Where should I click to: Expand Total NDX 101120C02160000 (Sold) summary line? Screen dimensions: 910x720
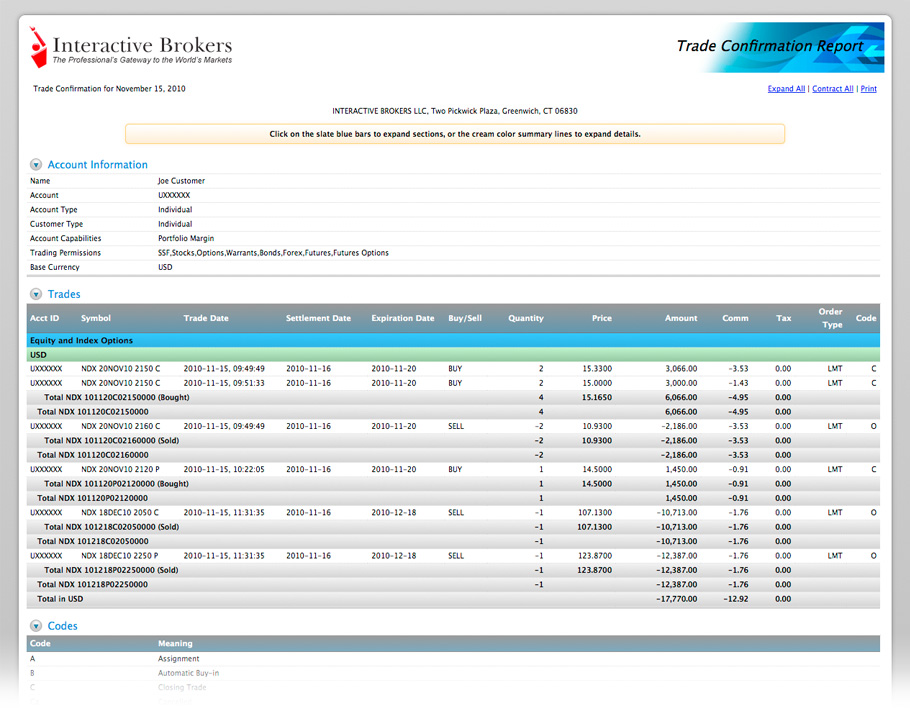coord(453,440)
